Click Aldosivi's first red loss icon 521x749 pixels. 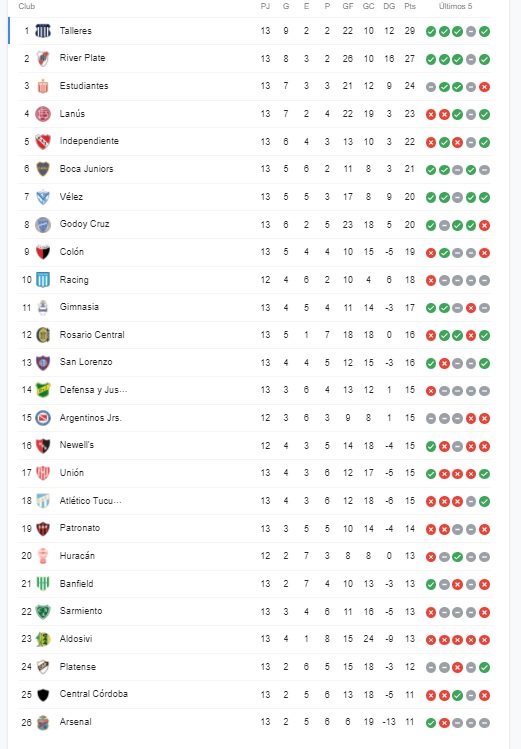tap(431, 640)
